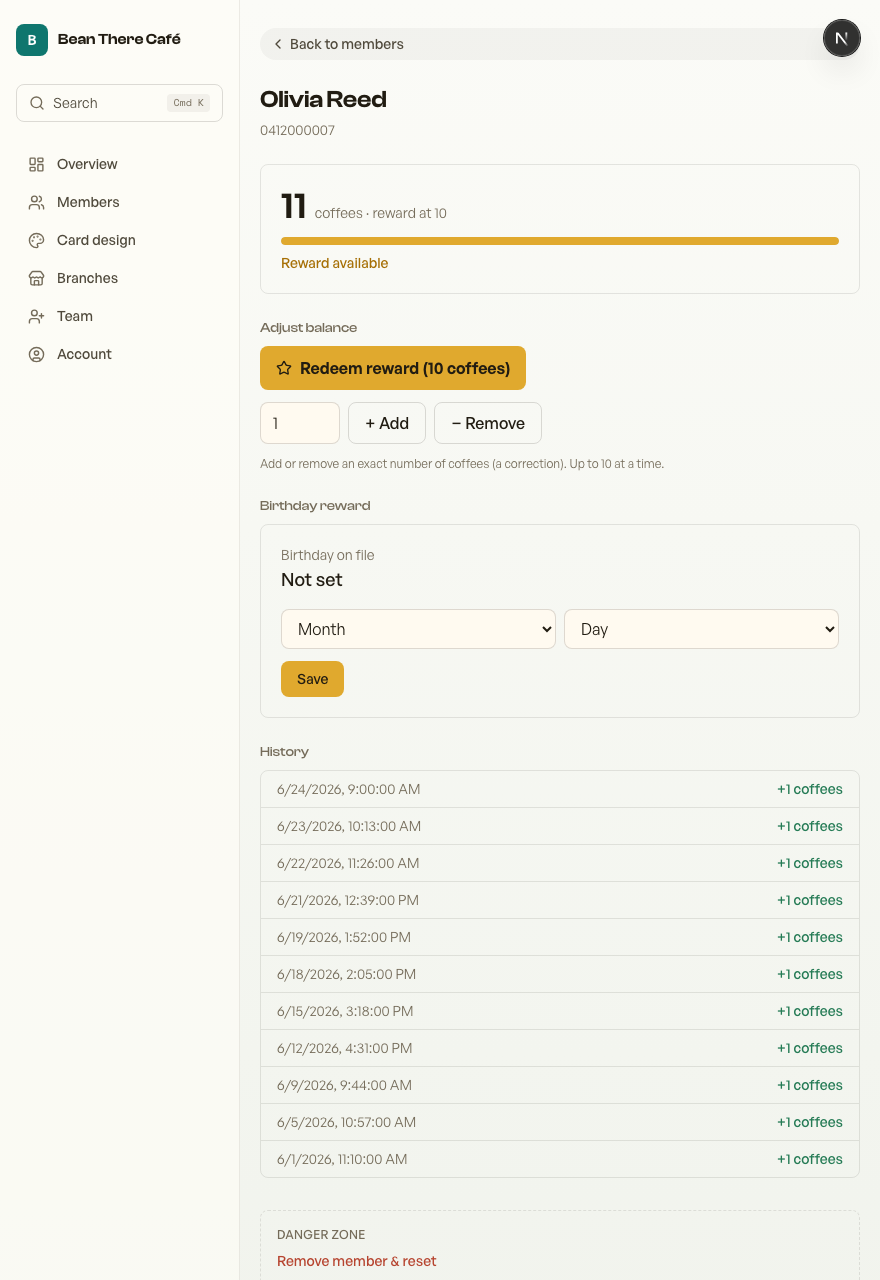Click the DANGER ZONE label
The height and width of the screenshot is (1280, 880).
[321, 1235]
